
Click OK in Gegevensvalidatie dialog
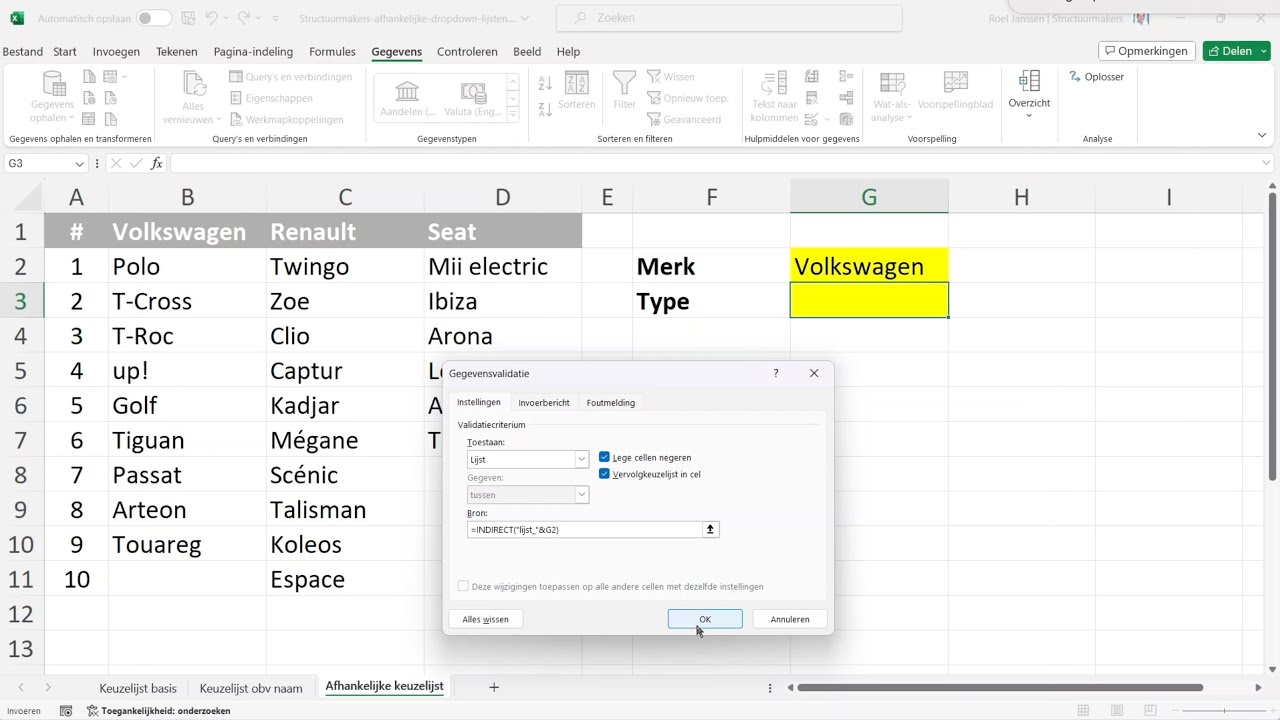point(705,619)
